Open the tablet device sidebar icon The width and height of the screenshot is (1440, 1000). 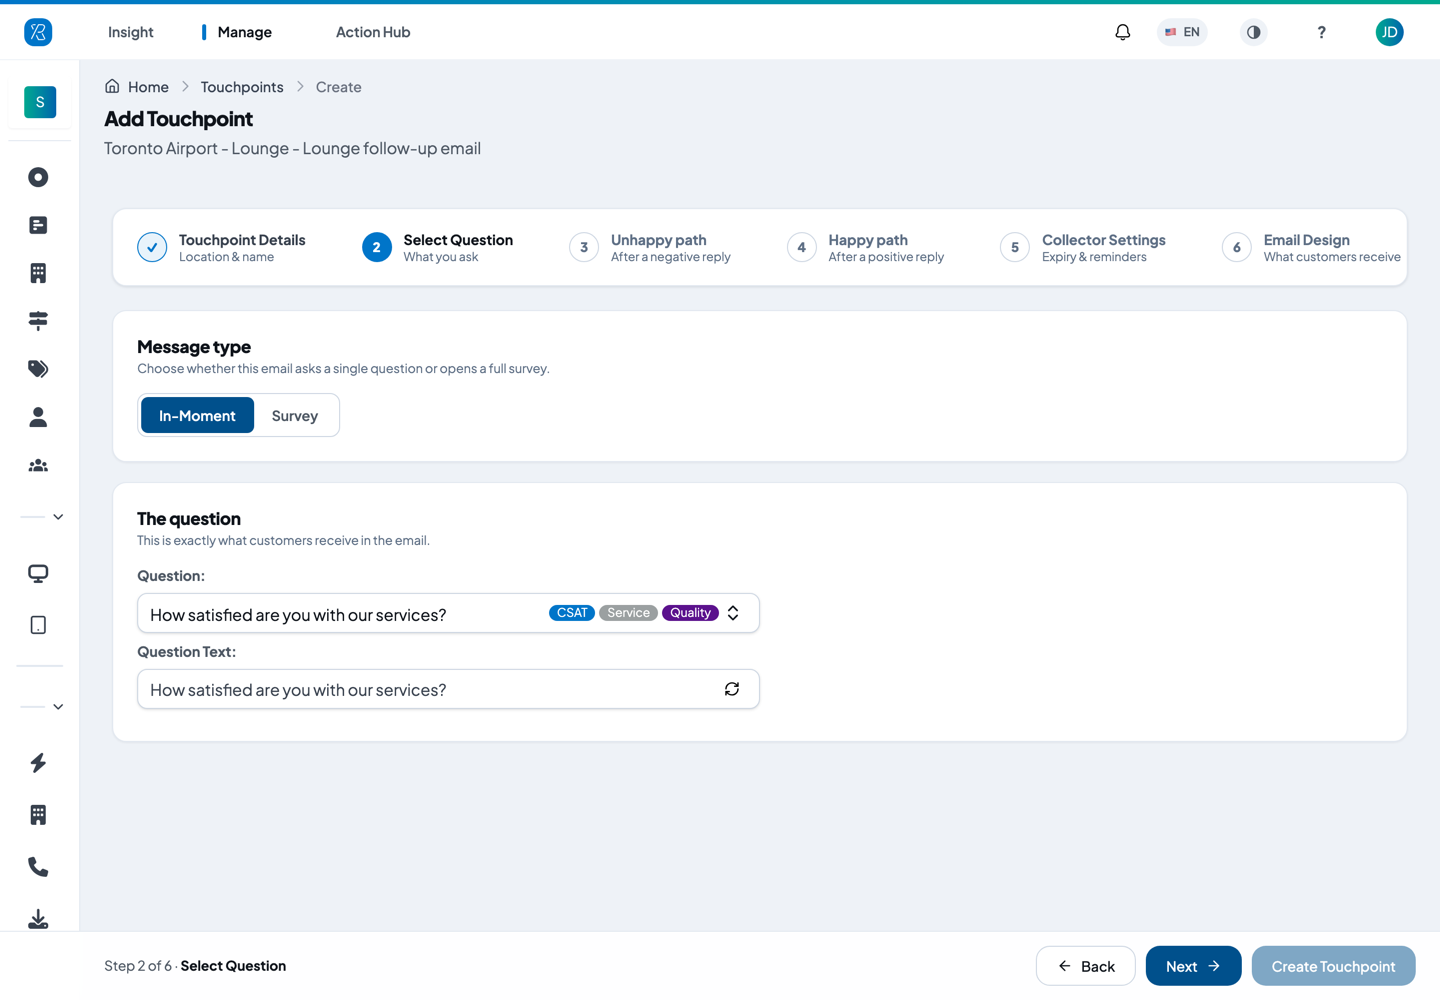coord(38,625)
